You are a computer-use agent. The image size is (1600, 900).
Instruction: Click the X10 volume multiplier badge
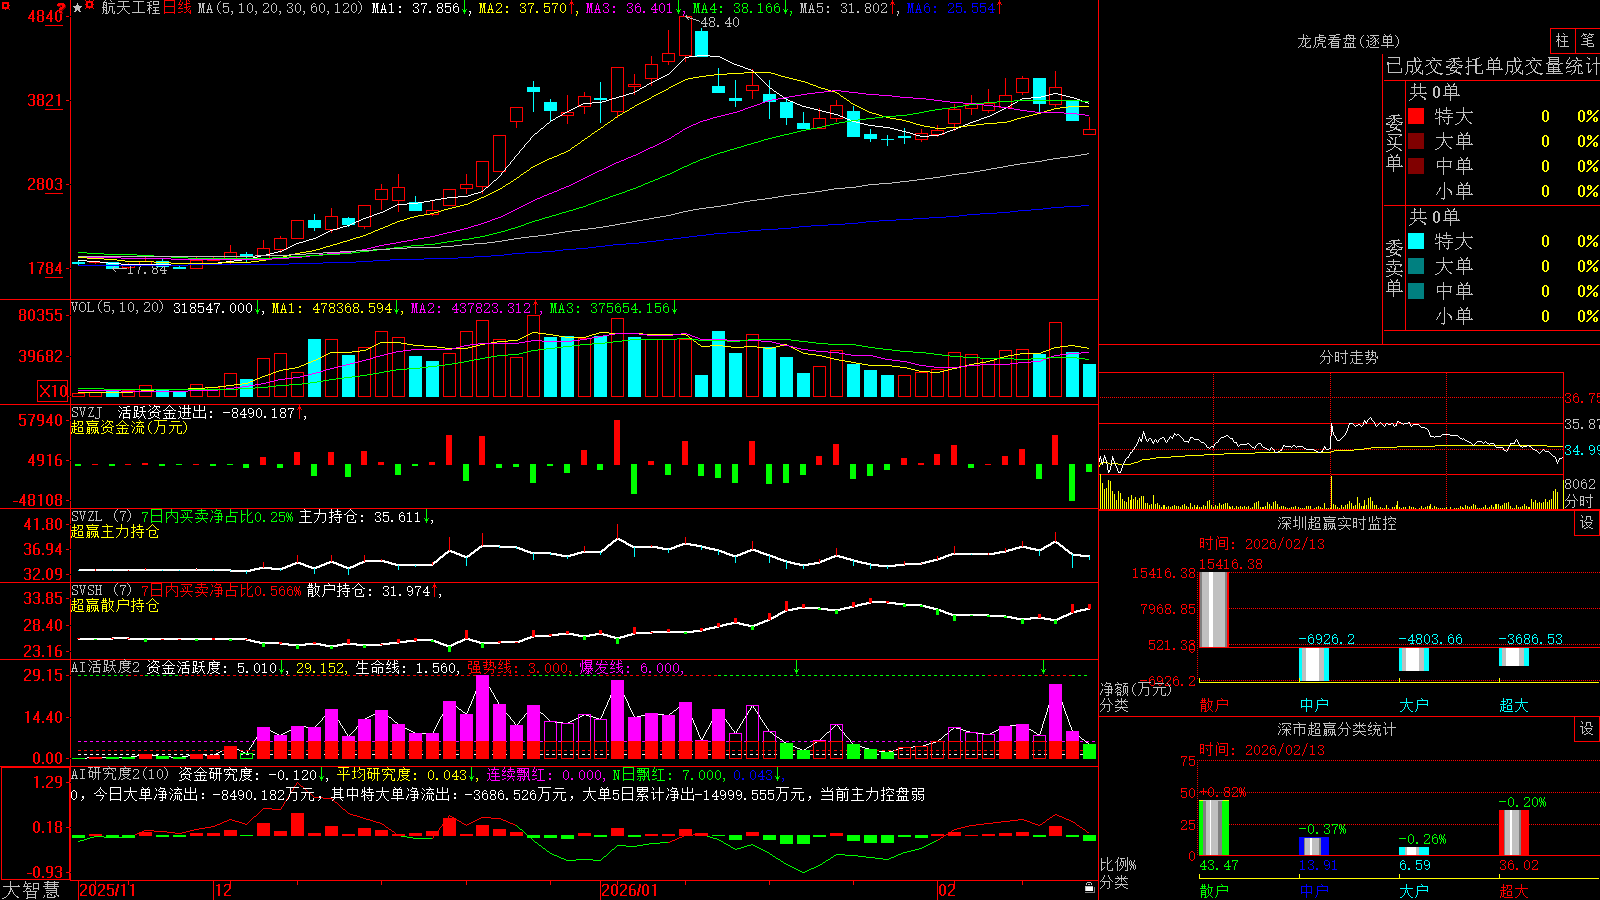pos(53,391)
